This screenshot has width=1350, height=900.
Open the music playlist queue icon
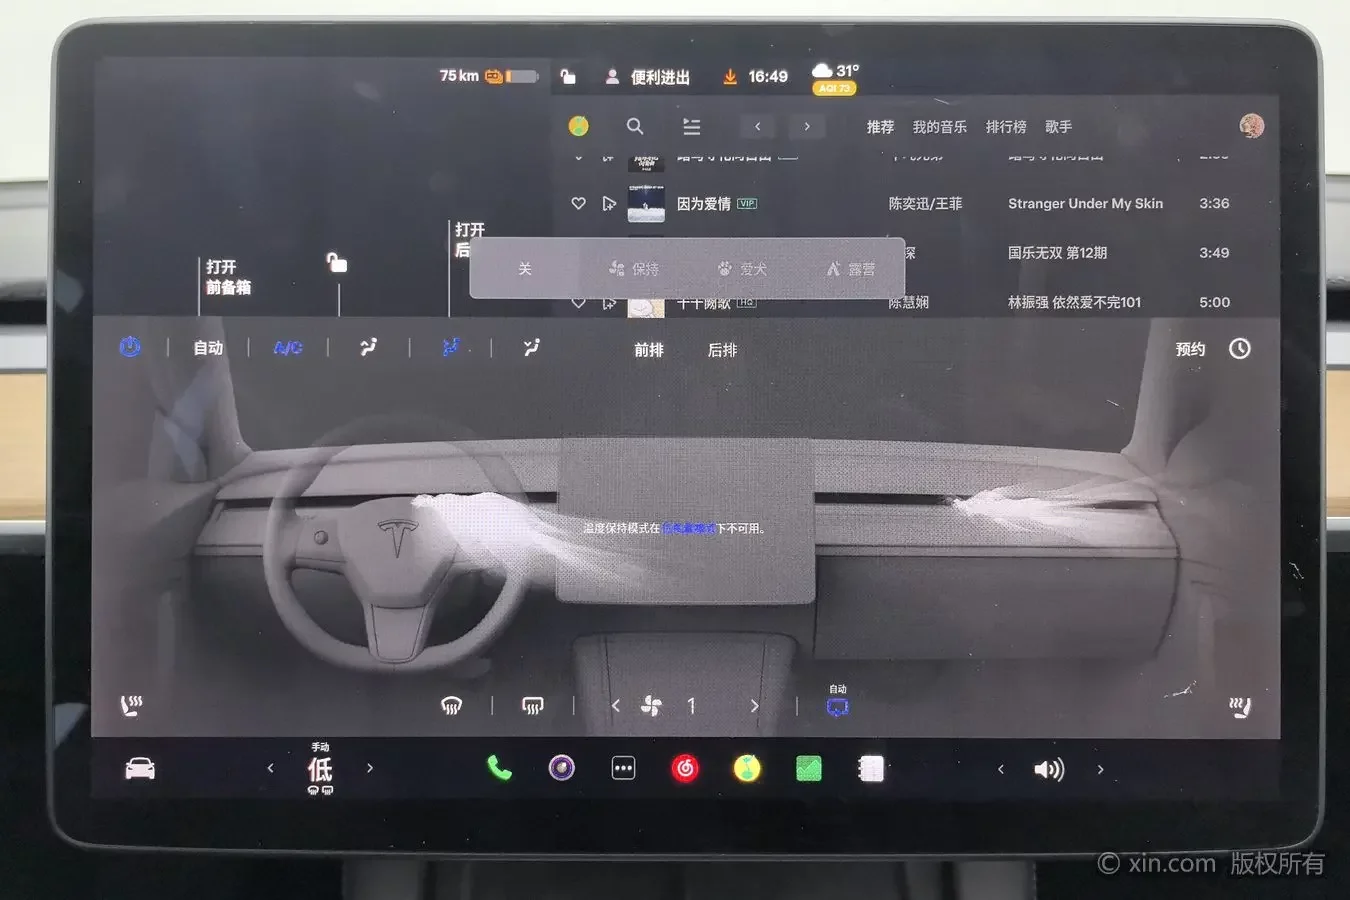tap(691, 126)
